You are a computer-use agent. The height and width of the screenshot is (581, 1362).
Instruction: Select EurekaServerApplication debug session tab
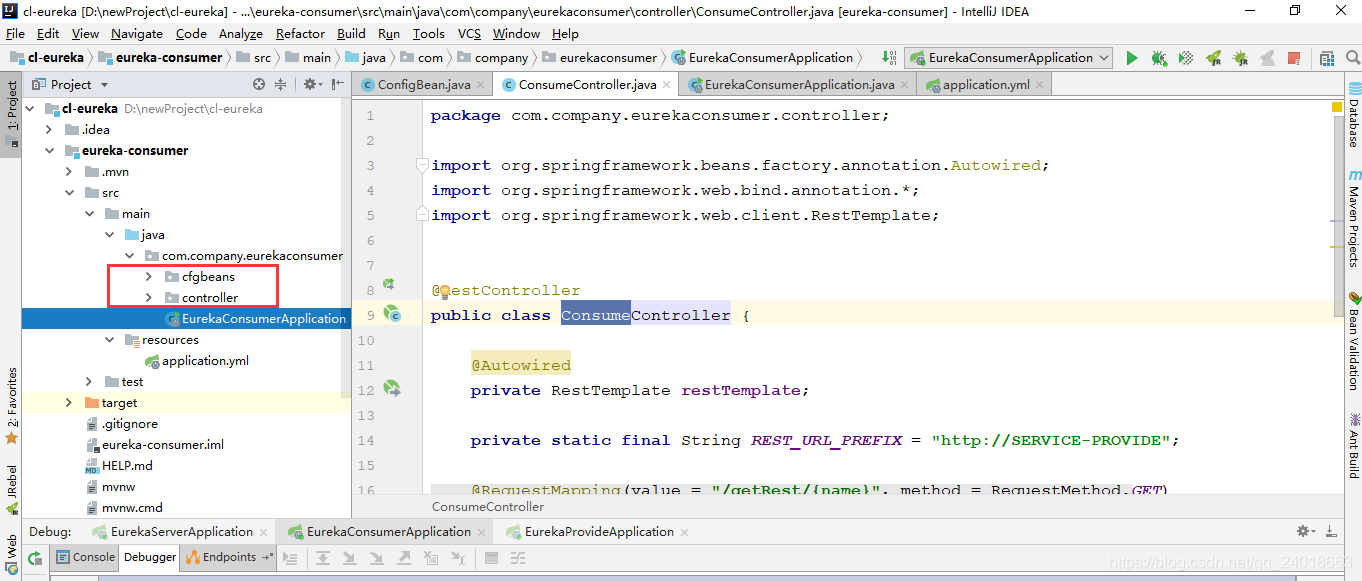point(180,532)
